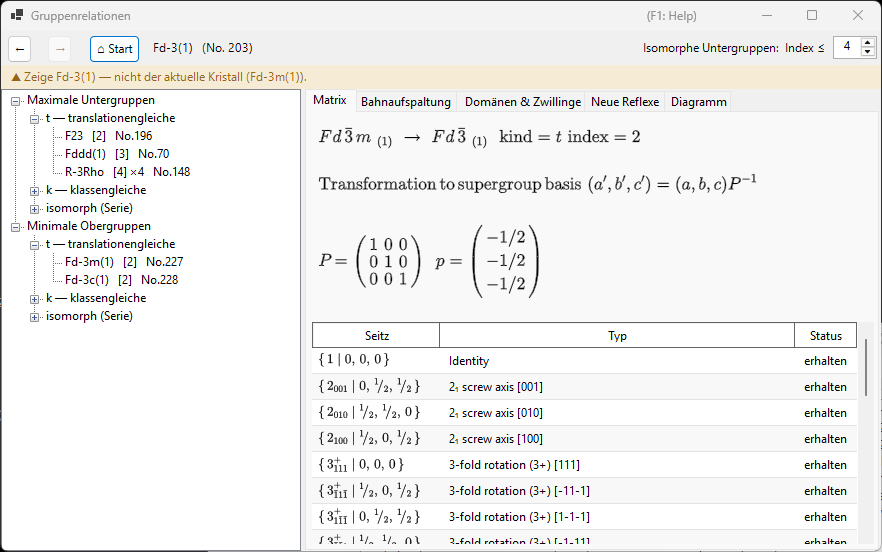This screenshot has width=882, height=552.
Task: Click the forward arrow navigation button
Action: coord(60,50)
